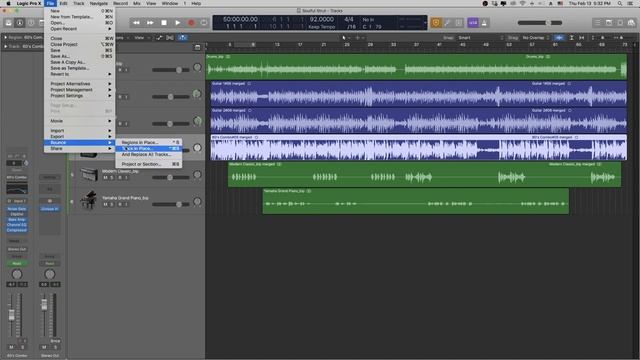Open the Mix menu in menu bar

point(137,3)
